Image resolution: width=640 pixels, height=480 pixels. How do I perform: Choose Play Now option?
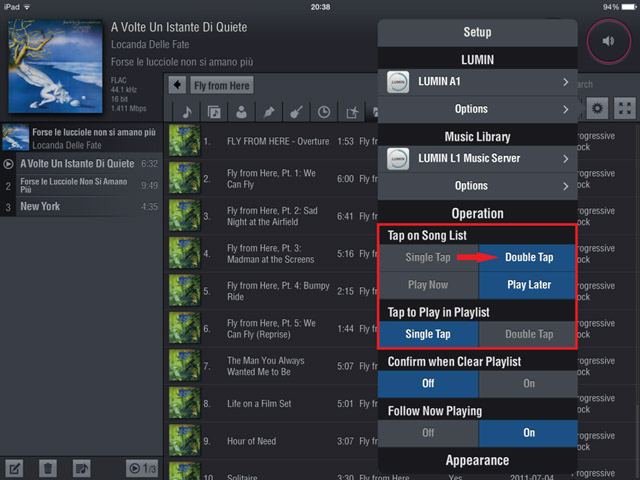[428, 284]
